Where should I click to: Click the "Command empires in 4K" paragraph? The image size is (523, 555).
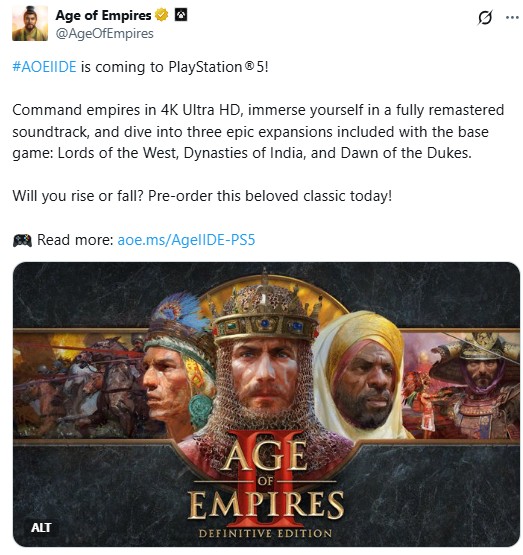(258, 132)
